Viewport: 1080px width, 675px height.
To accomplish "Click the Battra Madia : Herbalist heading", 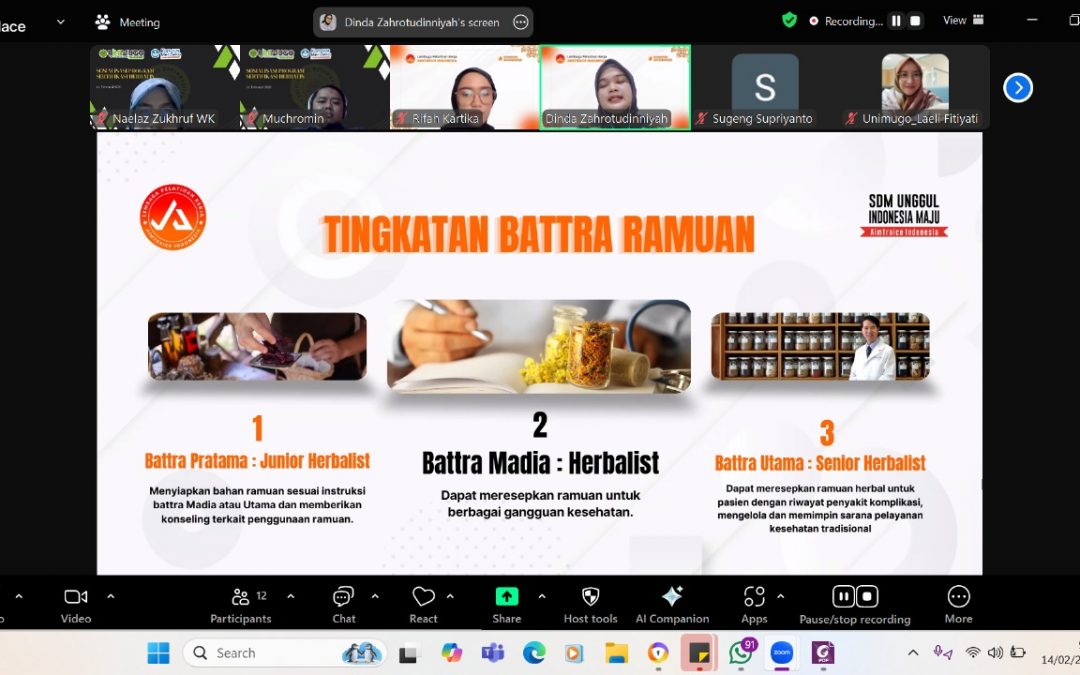I will click(541, 463).
